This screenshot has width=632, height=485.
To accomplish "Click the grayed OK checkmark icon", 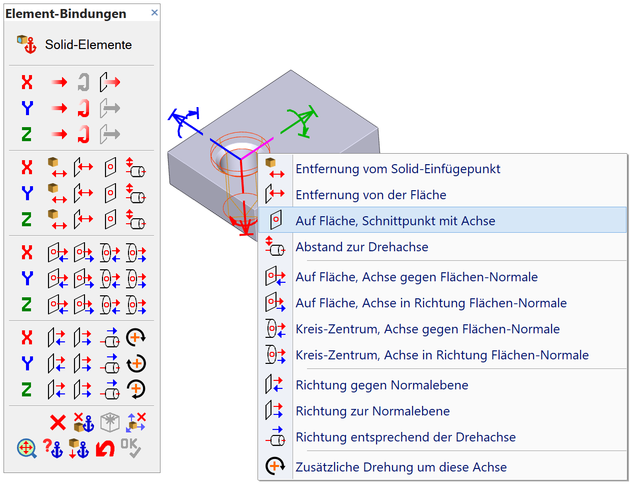I will 132,449.
